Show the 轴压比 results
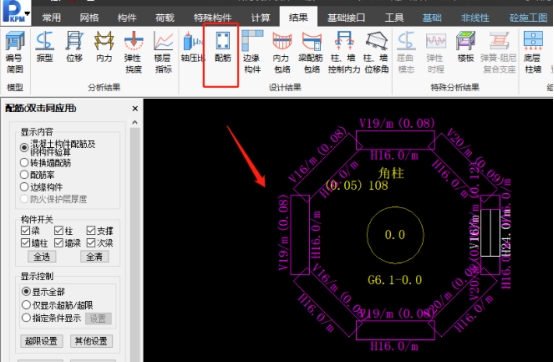 pos(193,47)
